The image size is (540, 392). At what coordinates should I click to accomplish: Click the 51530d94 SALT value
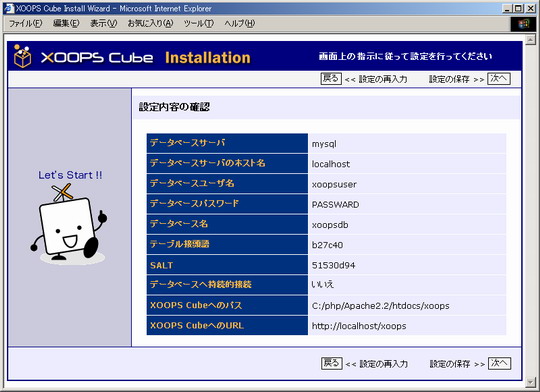333,265
